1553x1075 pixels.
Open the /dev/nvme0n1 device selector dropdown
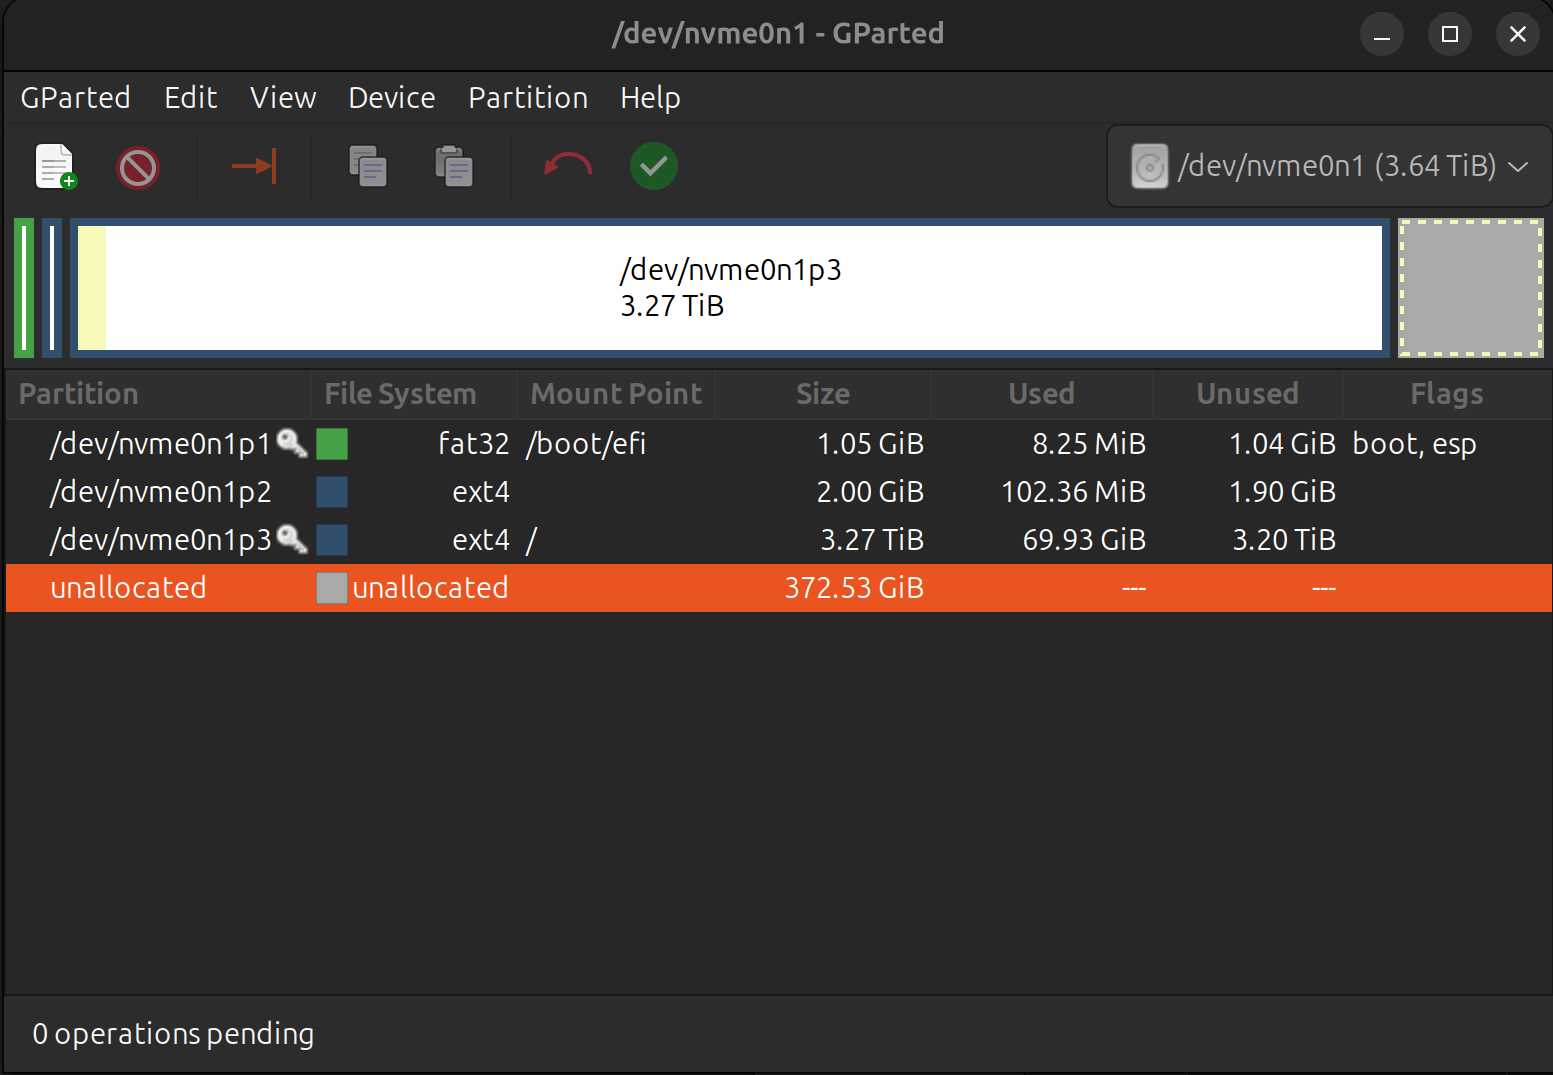(1329, 166)
